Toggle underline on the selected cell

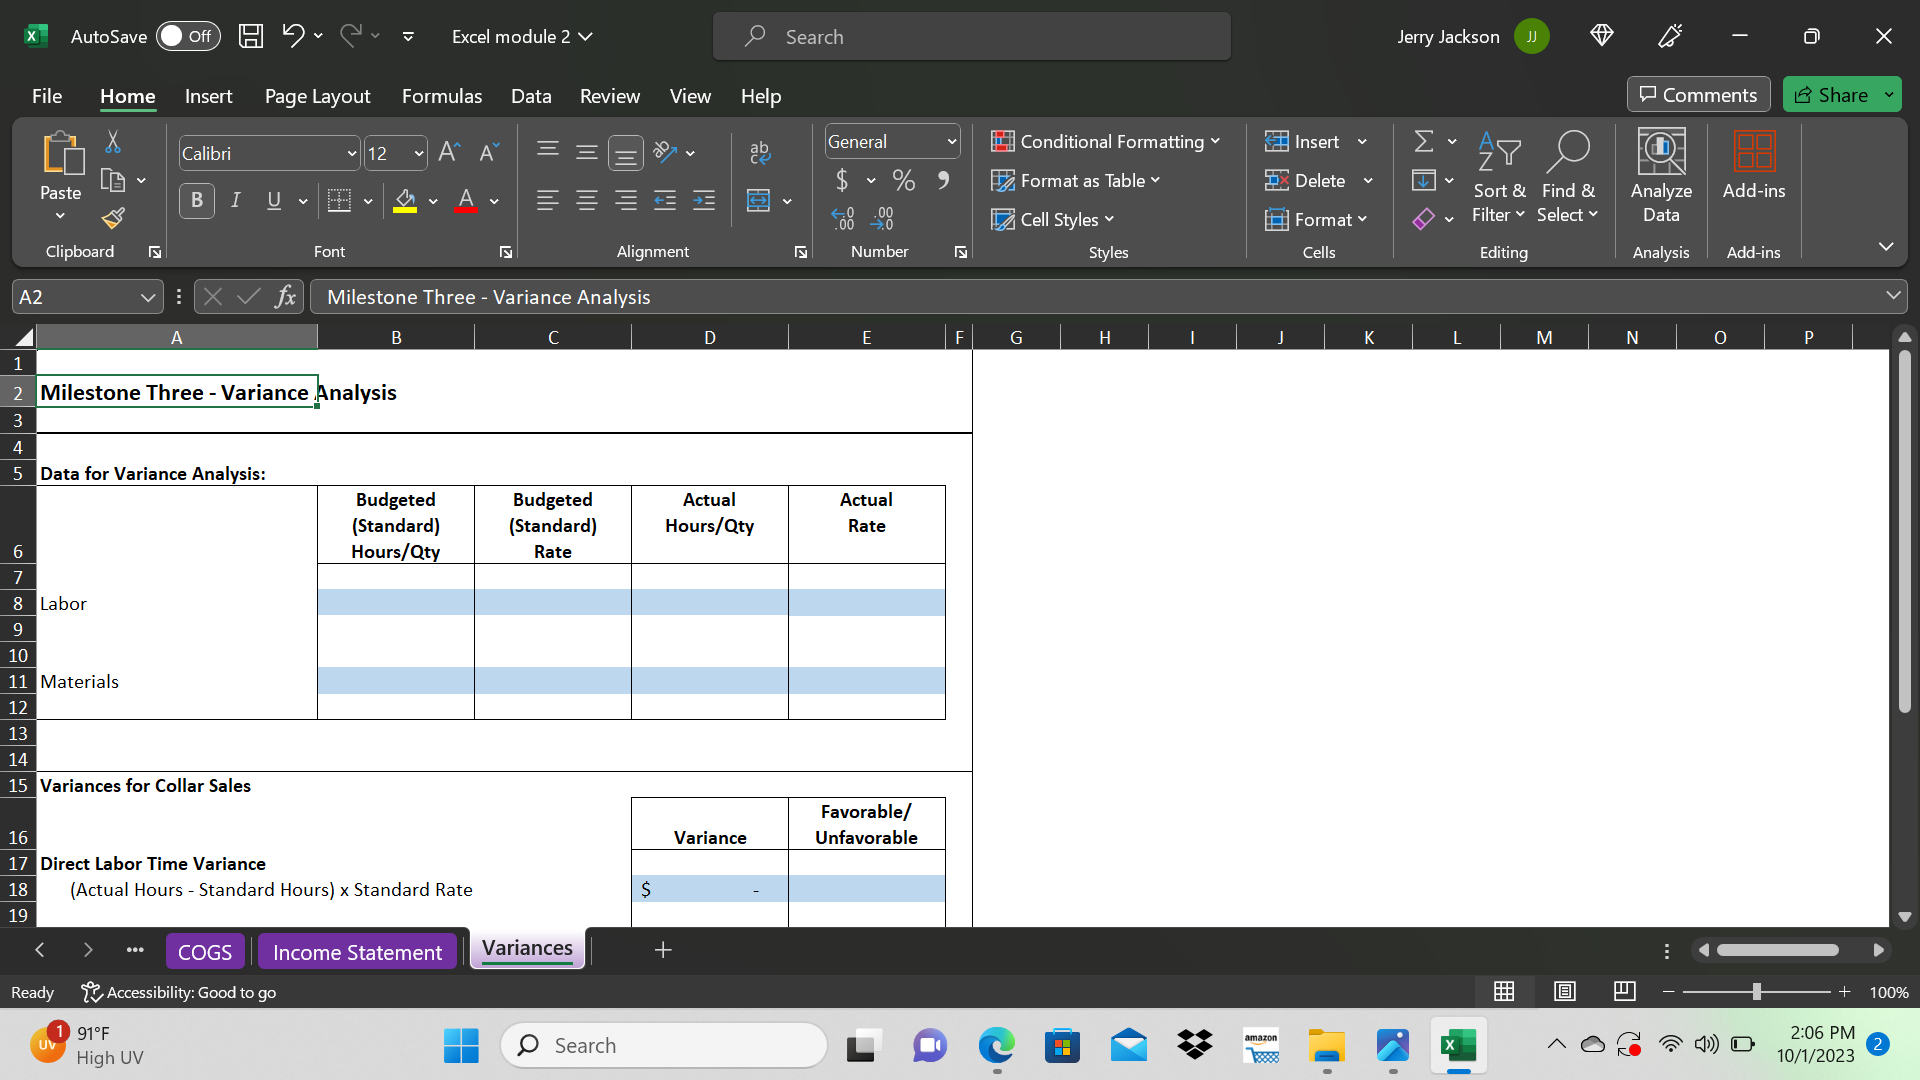point(272,200)
